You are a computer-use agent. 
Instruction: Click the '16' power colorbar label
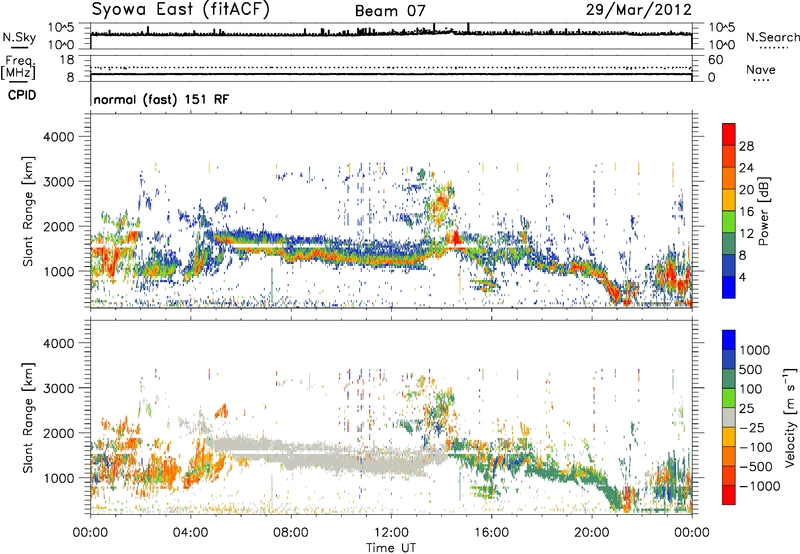[x=746, y=212]
